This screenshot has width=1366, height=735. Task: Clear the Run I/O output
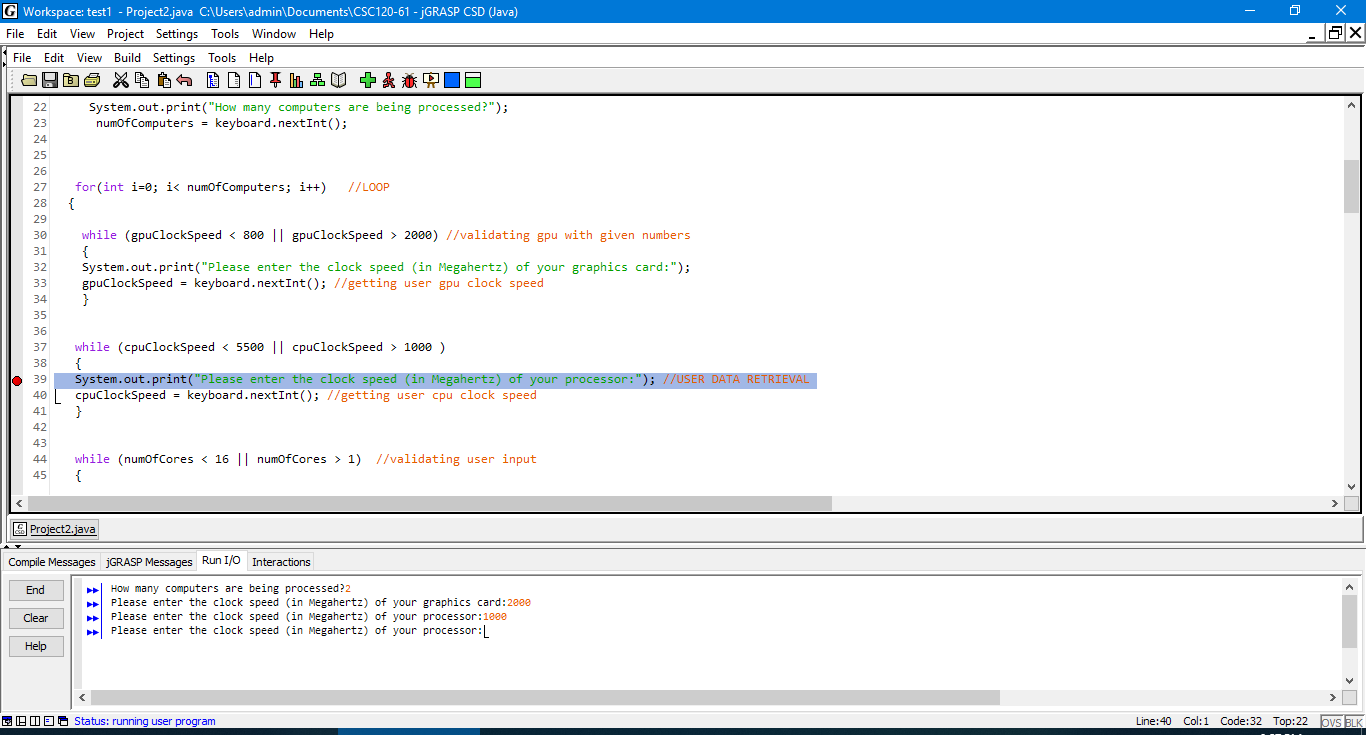click(36, 618)
